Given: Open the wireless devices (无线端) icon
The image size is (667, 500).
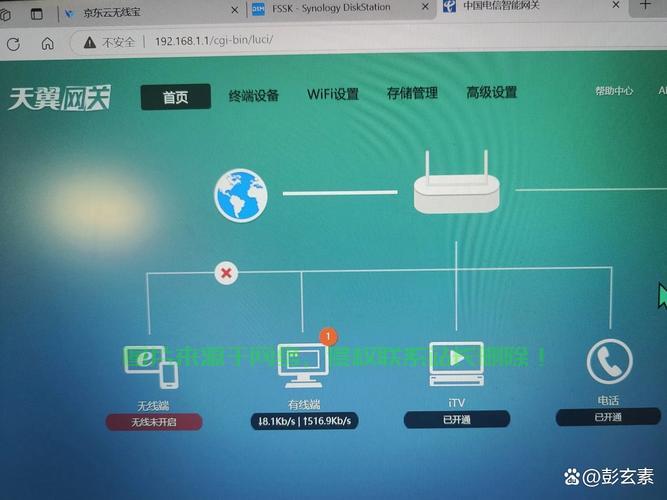Looking at the screenshot, I should coord(150,367).
